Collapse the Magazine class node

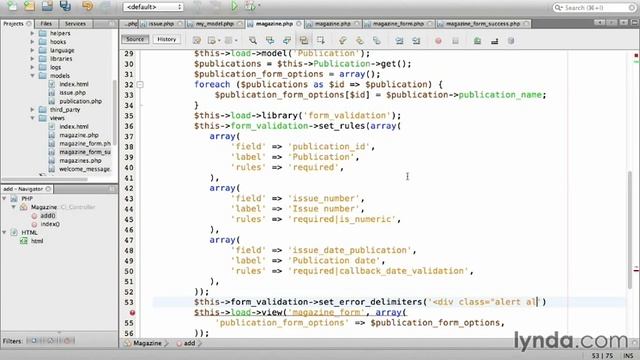[13, 207]
